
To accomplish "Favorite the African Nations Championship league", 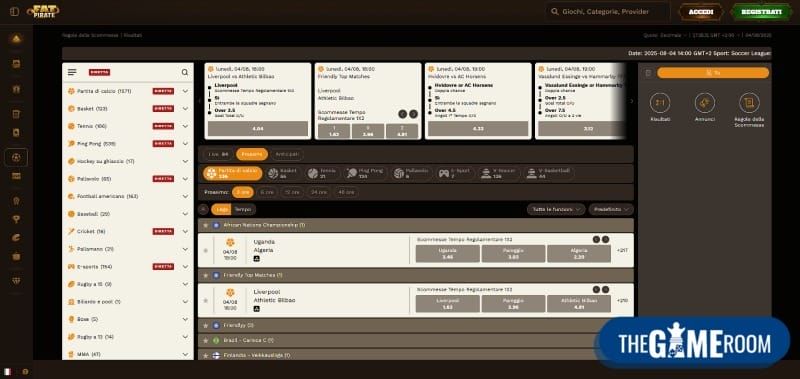I will pyautogui.click(x=206, y=225).
